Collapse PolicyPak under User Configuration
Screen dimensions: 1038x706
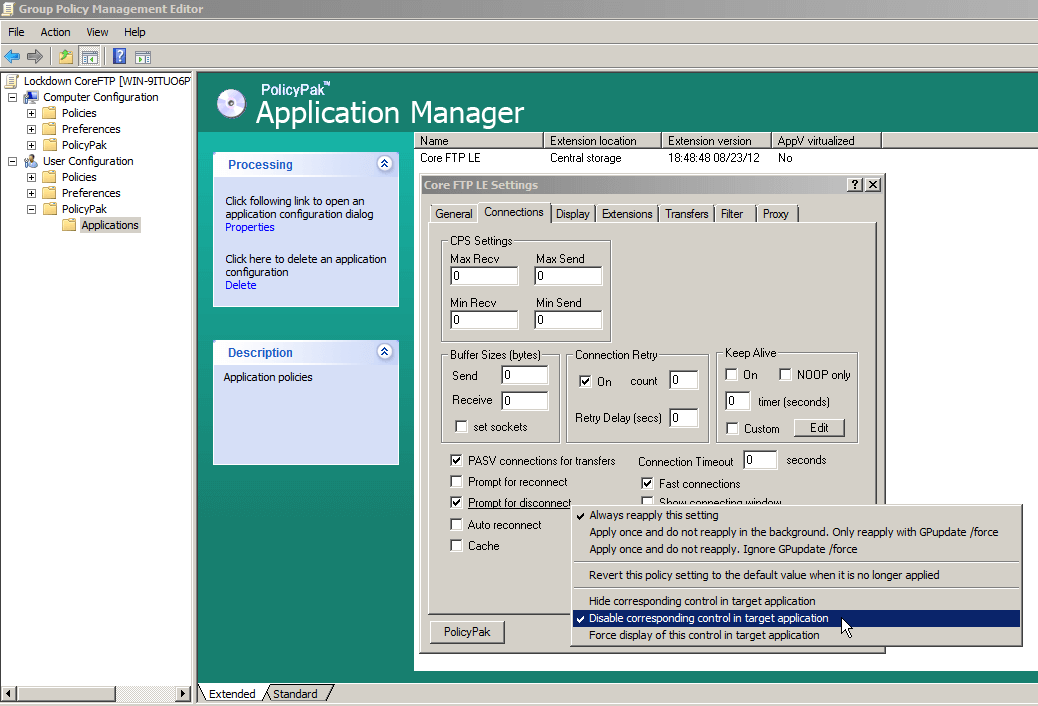pos(31,209)
